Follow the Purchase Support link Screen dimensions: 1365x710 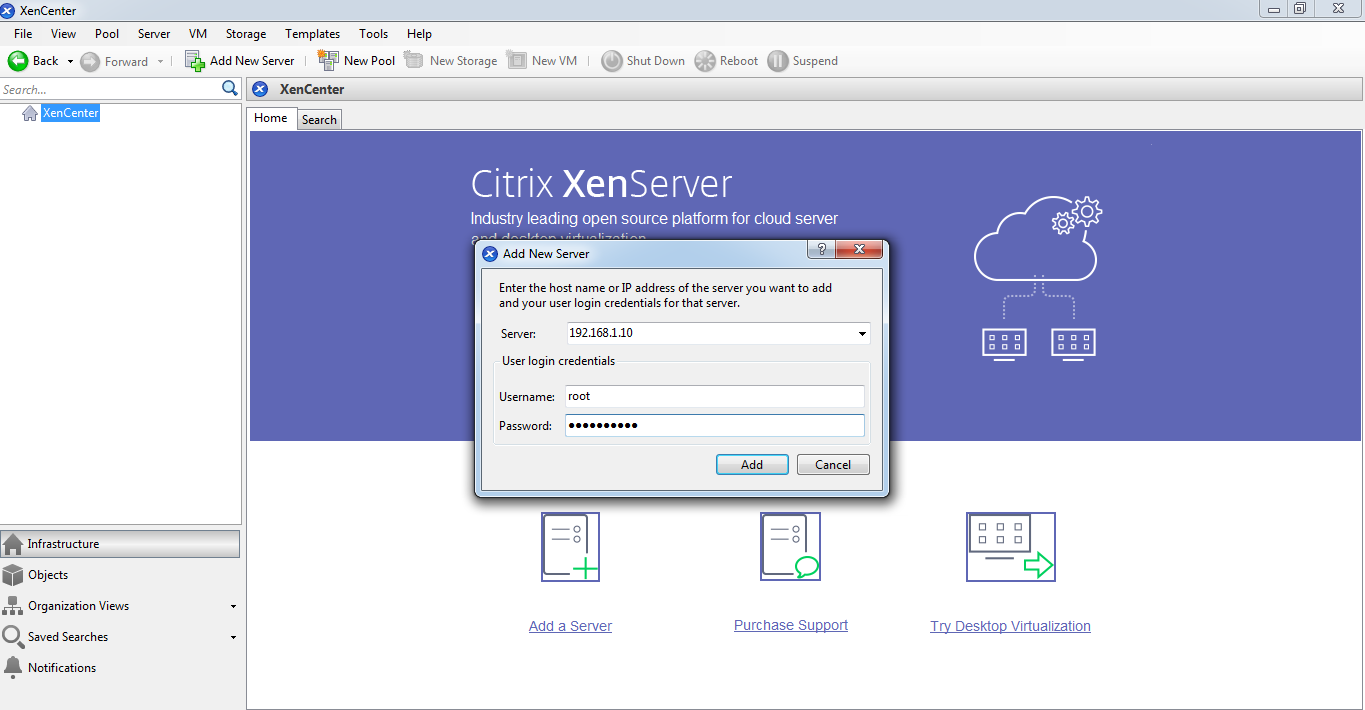(x=791, y=625)
